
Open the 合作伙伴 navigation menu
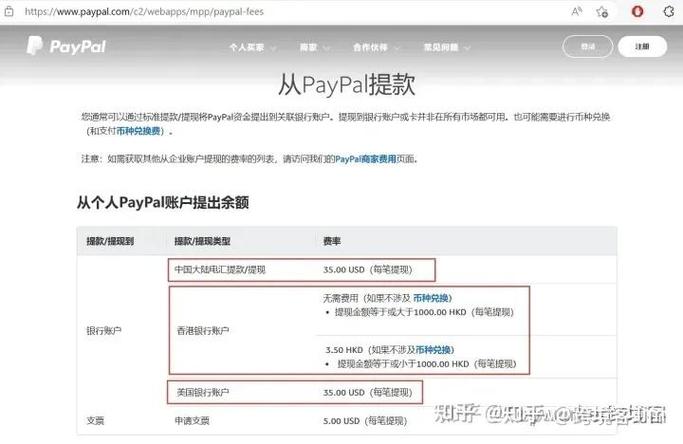370,47
